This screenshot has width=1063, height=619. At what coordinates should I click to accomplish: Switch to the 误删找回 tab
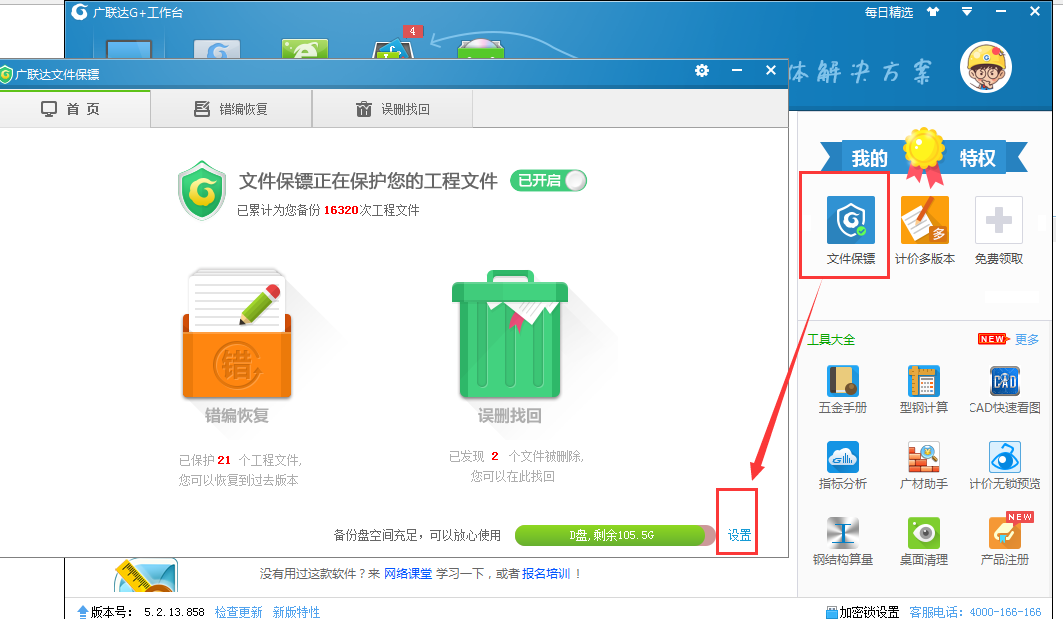click(393, 109)
